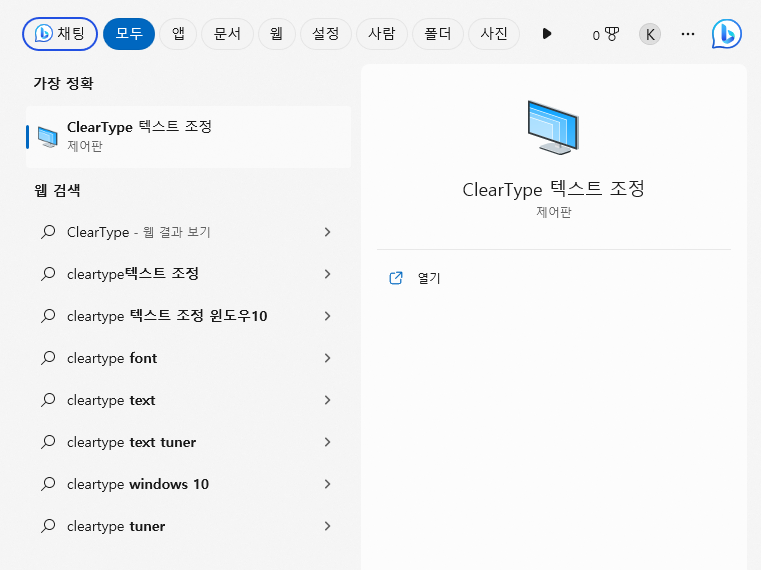Select cleartype font suggestion
Screen dimensions: 761x570
point(188,358)
